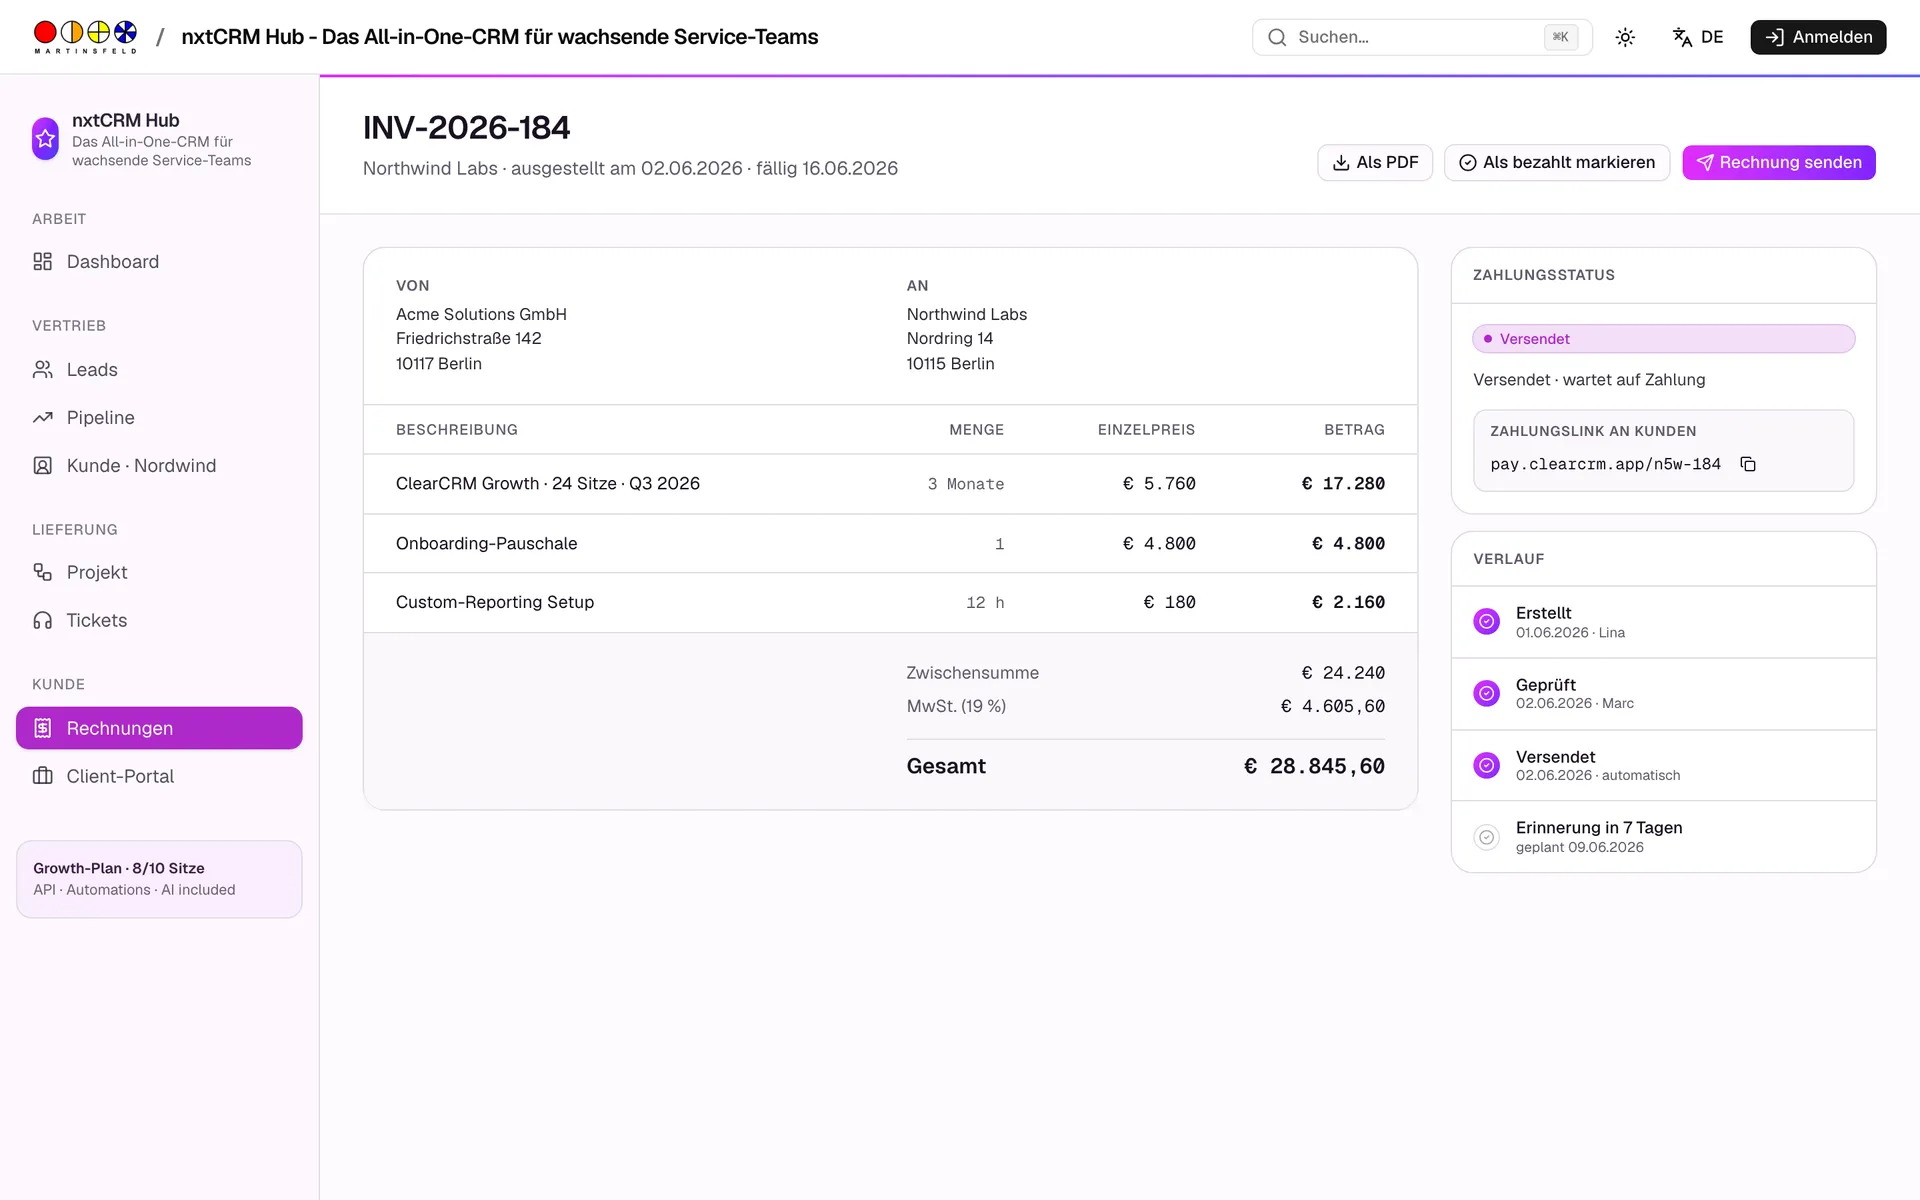Go to Leads in the sidebar
Image resolution: width=1920 pixels, height=1200 pixels.
(159, 370)
